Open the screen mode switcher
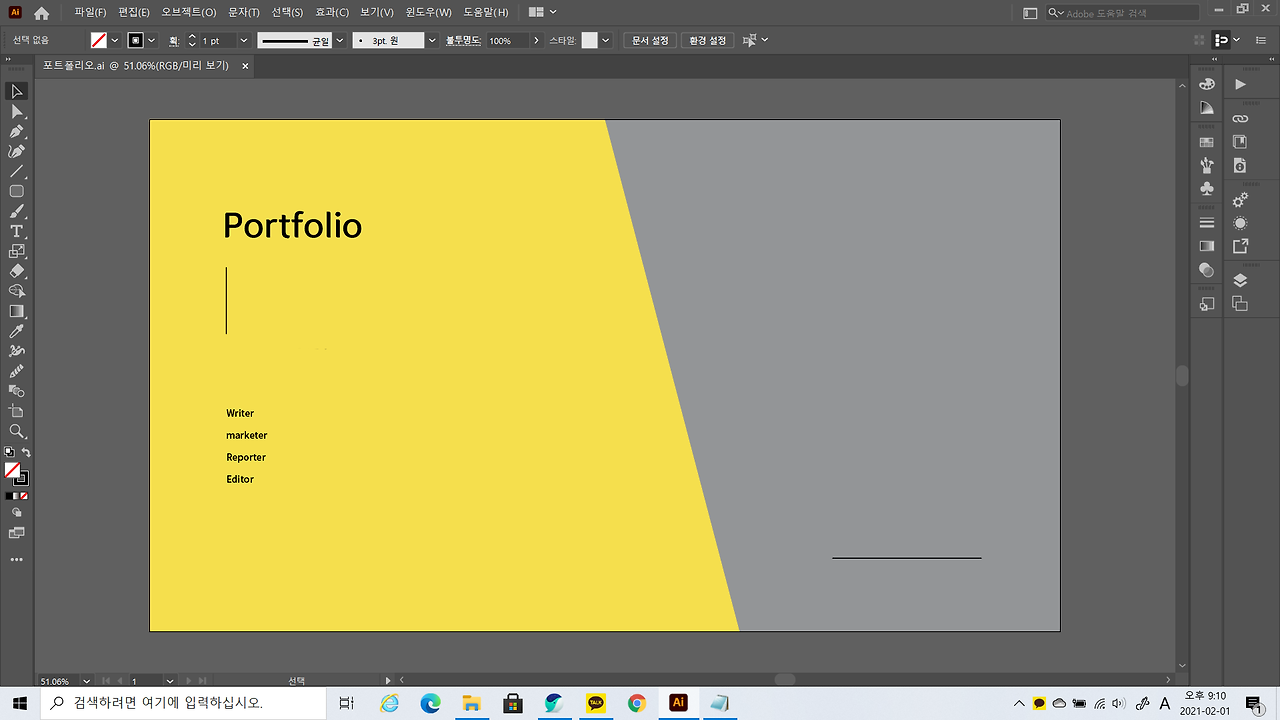1280x720 pixels. tap(17, 533)
